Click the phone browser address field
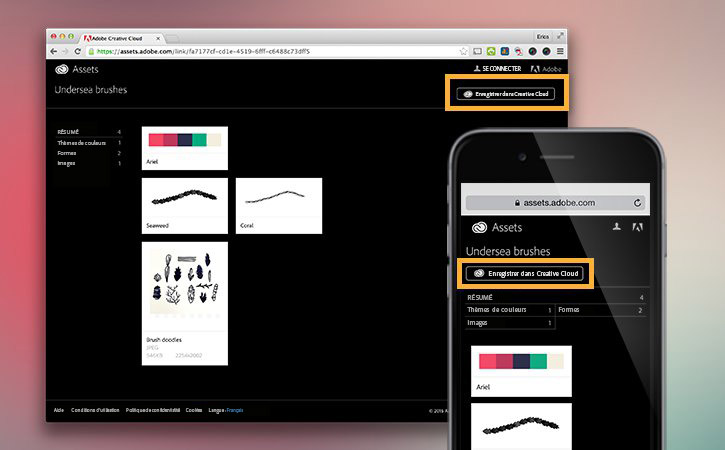 [555, 203]
